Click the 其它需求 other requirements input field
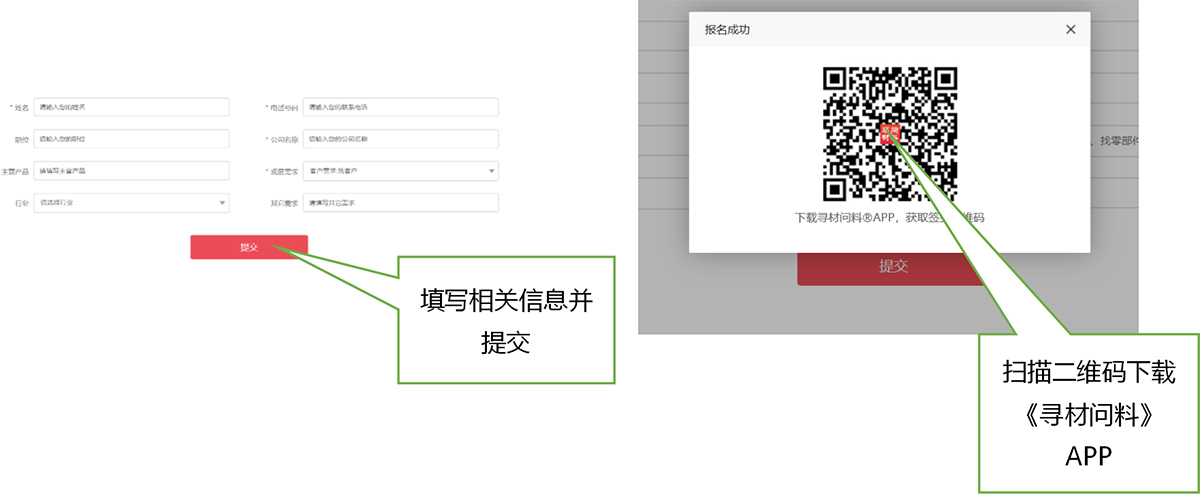This screenshot has height=494, width=1200. pos(400,203)
